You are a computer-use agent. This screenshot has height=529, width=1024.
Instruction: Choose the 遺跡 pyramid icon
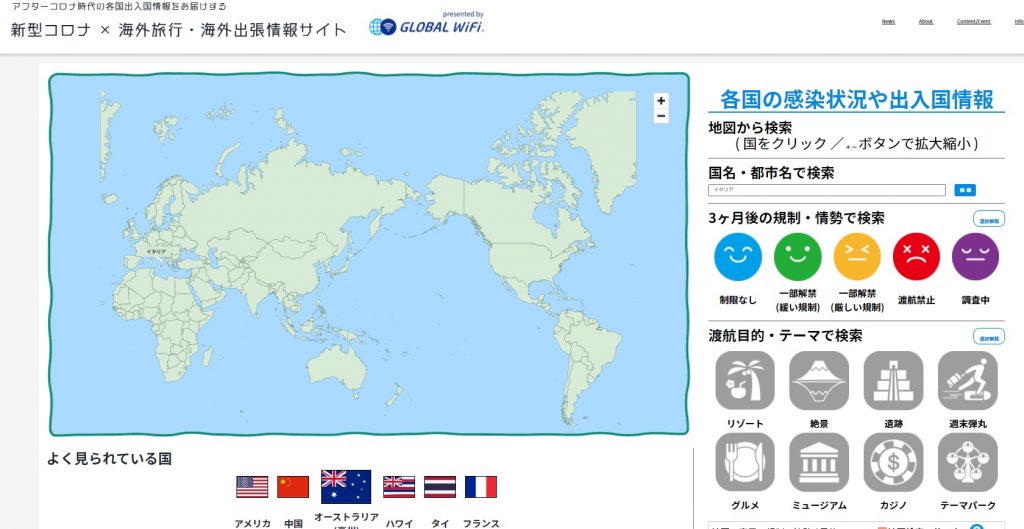(893, 381)
